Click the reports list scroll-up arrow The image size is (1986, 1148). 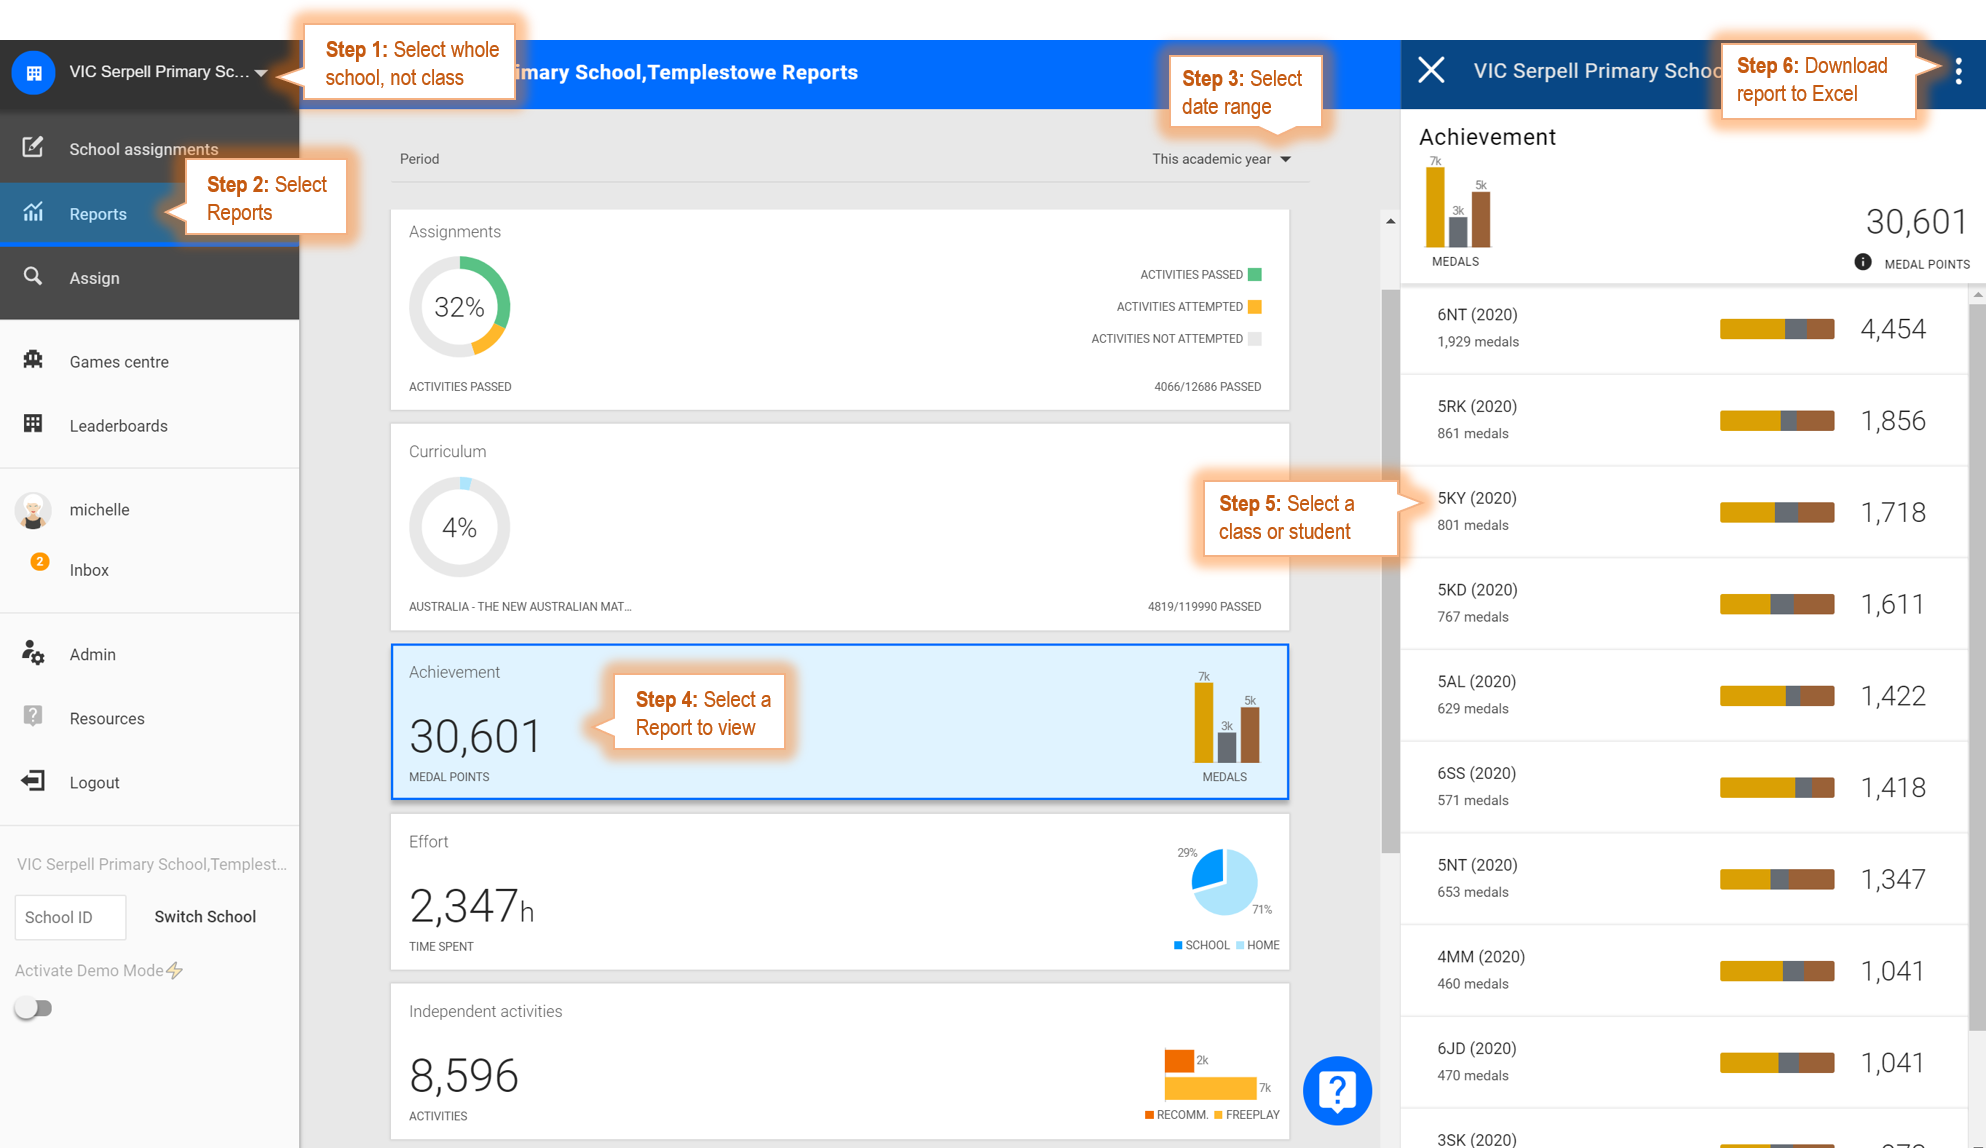(x=1390, y=221)
